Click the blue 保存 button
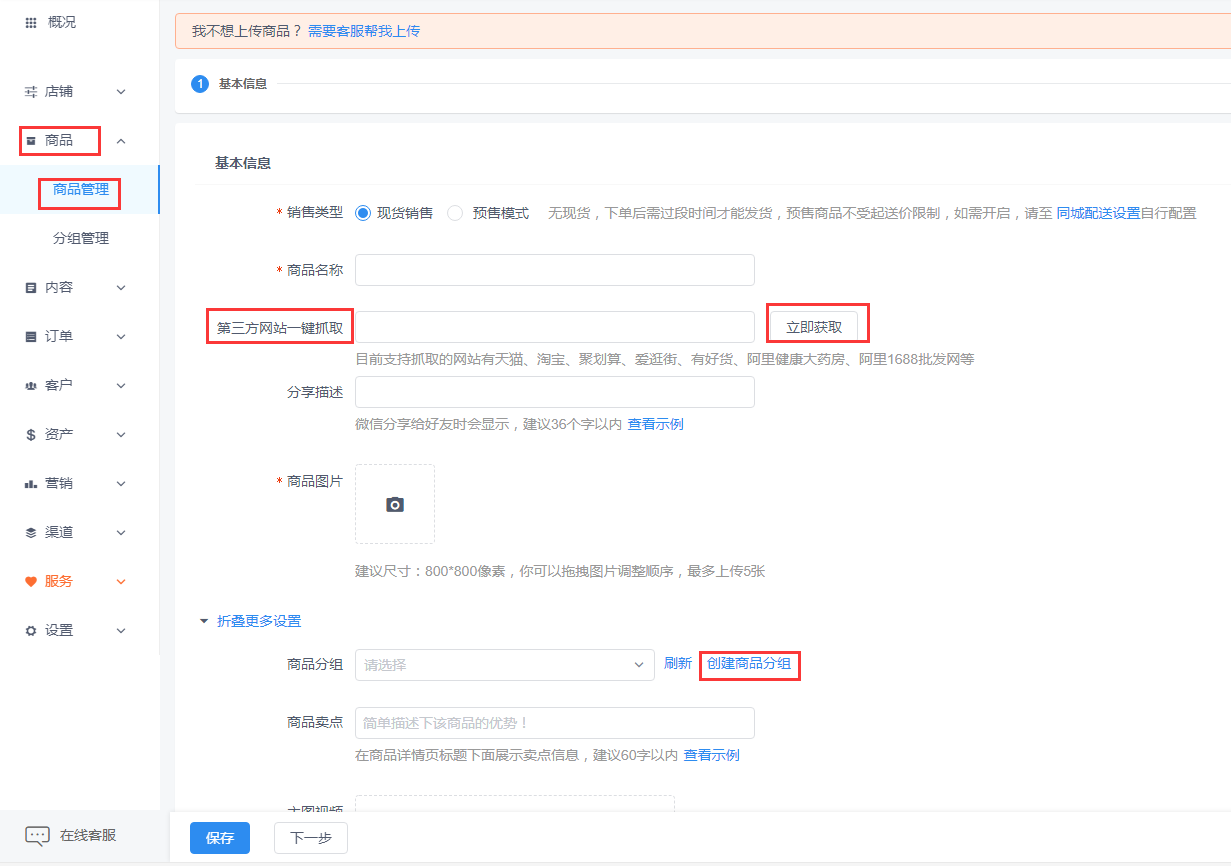 (220, 838)
